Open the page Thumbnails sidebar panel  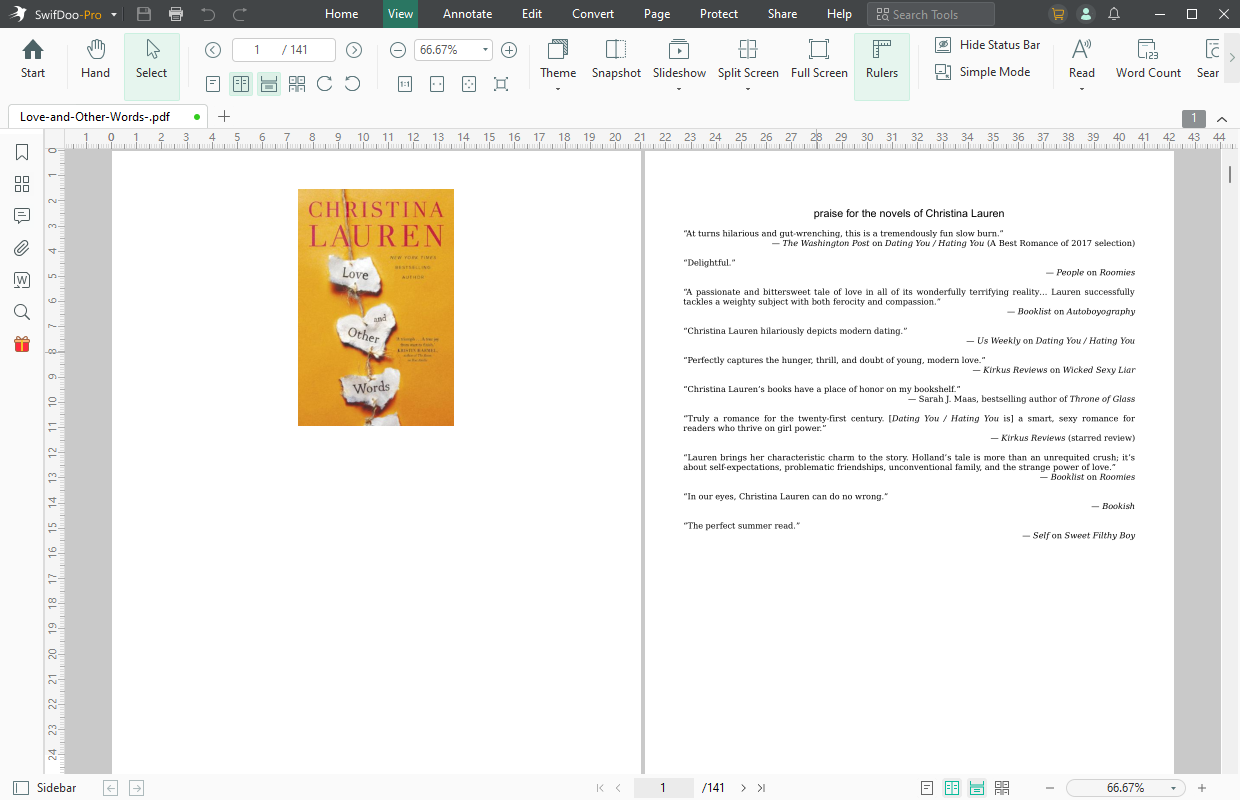[x=22, y=184]
